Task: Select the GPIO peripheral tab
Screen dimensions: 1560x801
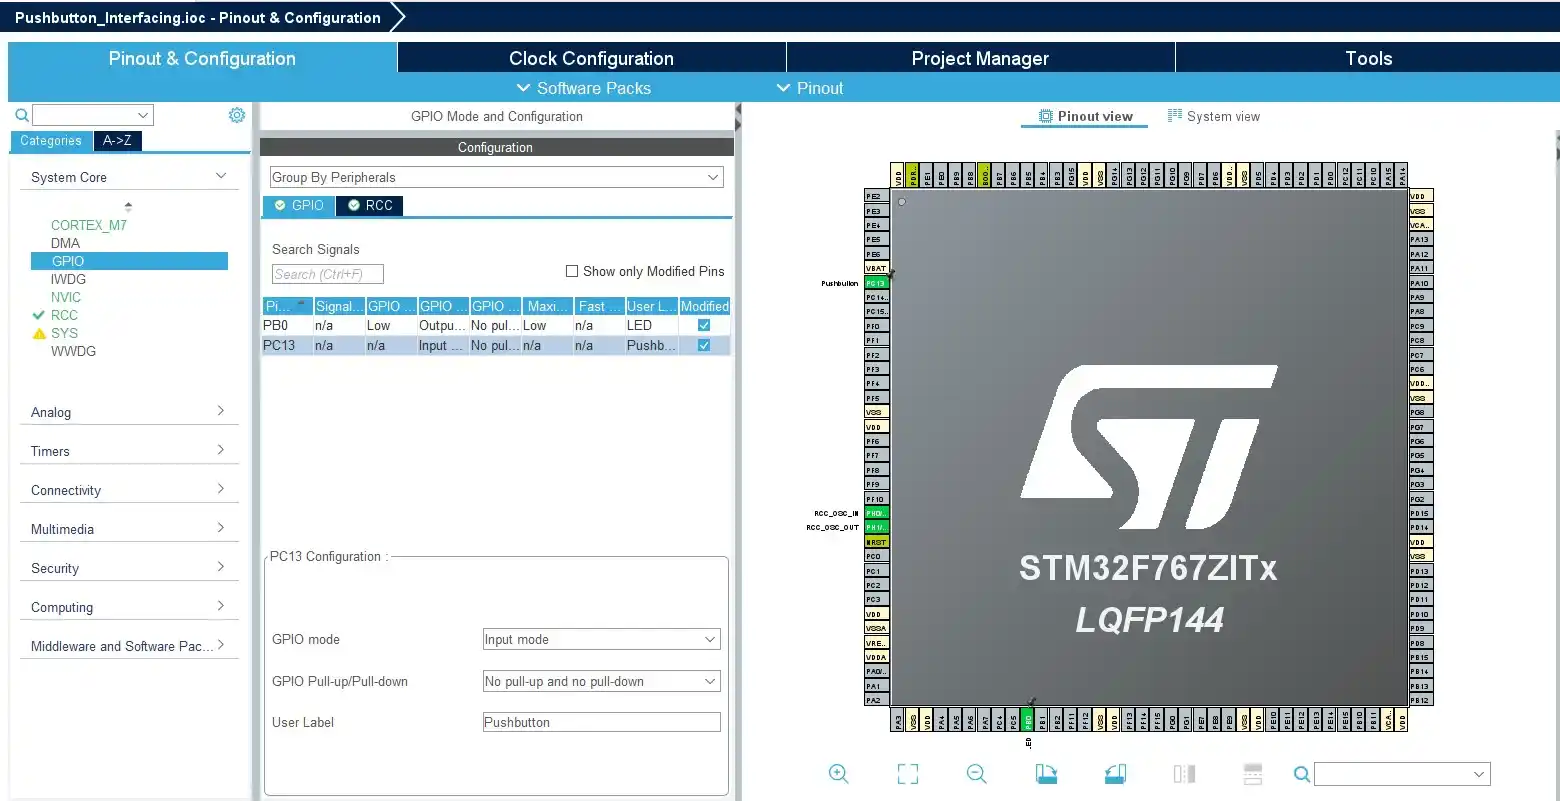Action: tap(299, 205)
